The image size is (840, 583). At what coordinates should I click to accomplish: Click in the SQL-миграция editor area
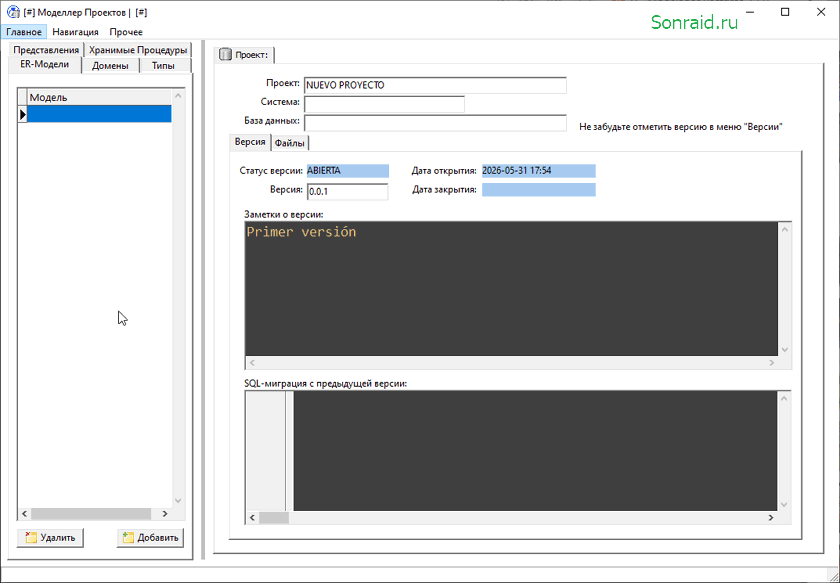coord(535,451)
